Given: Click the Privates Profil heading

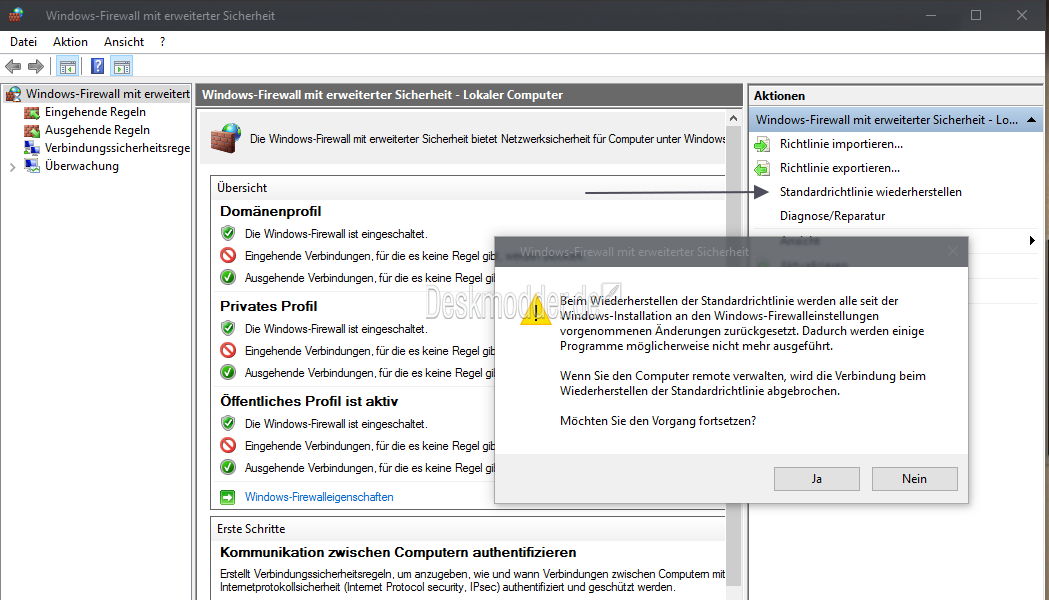Looking at the screenshot, I should click(268, 306).
